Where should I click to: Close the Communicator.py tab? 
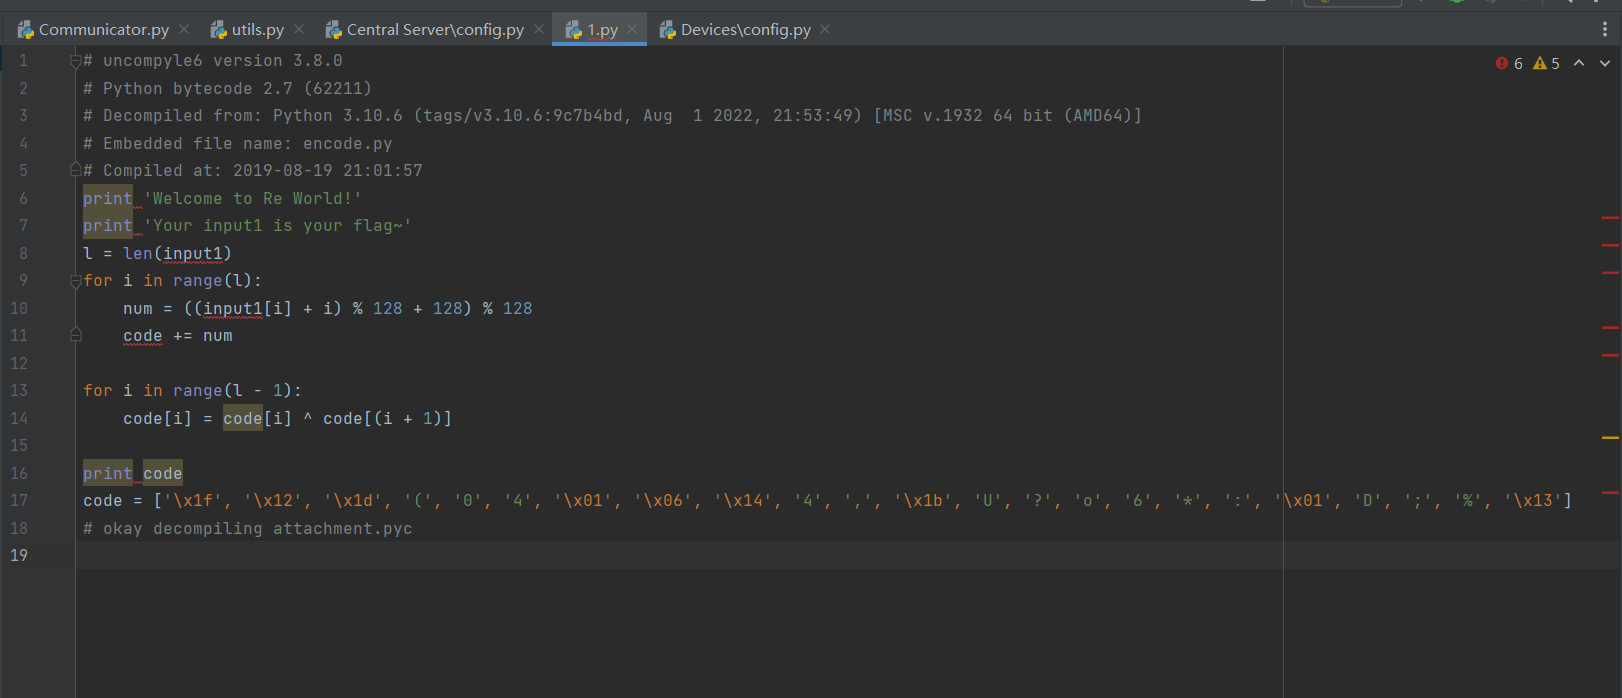[x=184, y=30]
